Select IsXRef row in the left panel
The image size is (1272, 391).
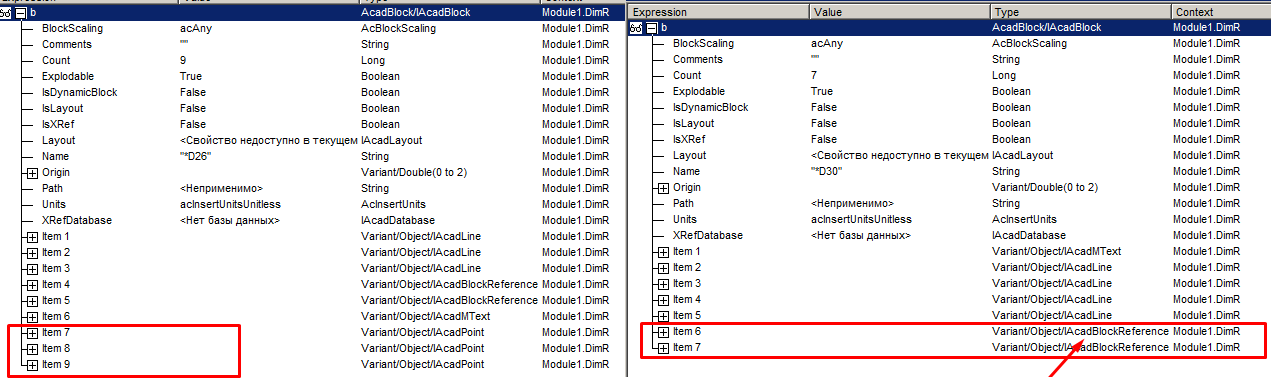click(x=313, y=124)
